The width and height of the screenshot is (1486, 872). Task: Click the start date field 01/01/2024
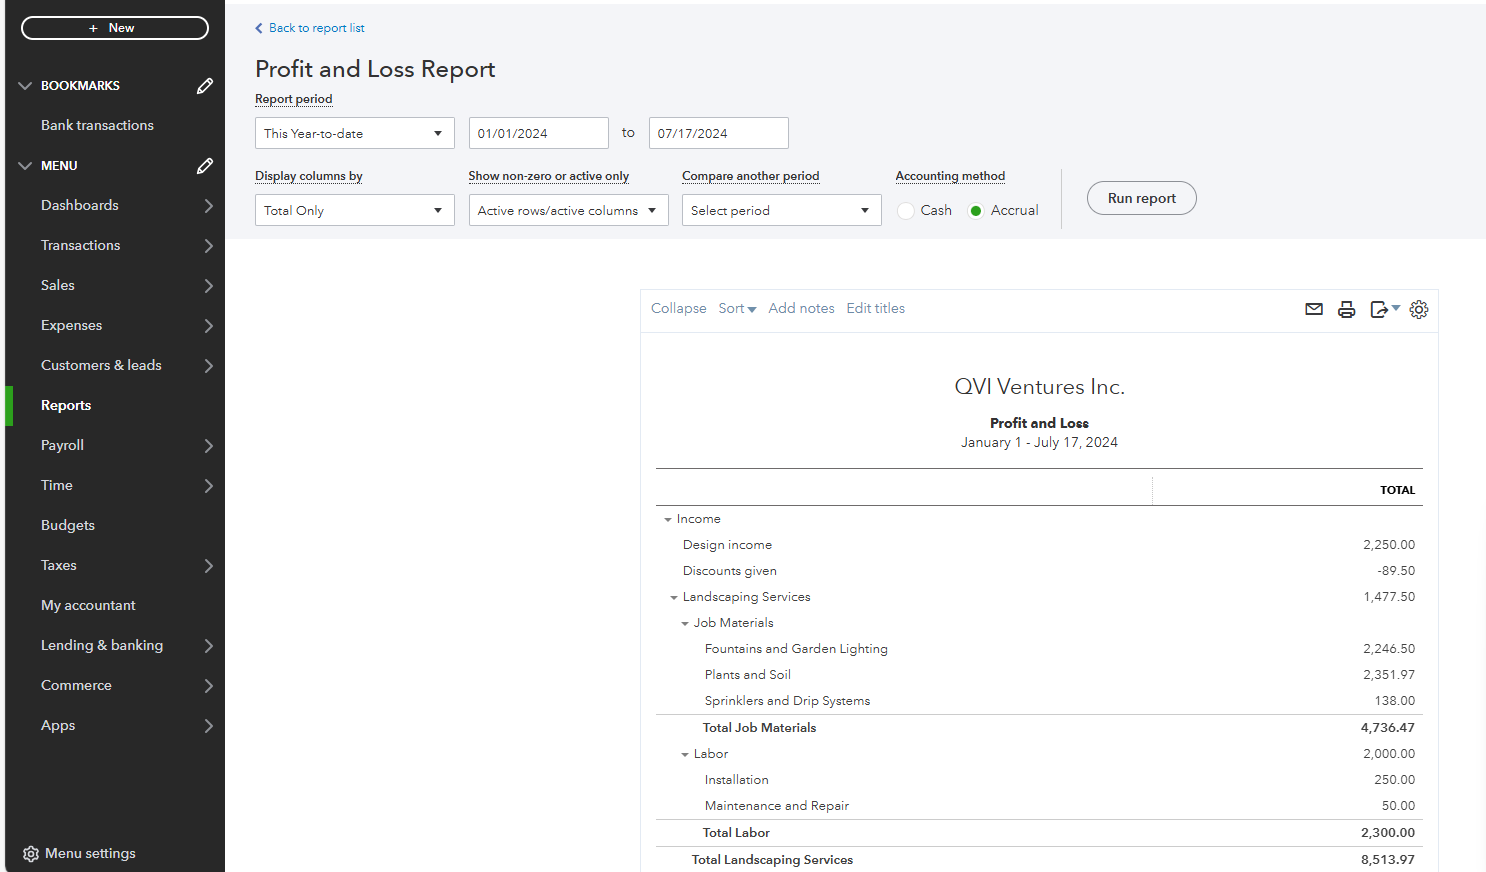tap(539, 133)
